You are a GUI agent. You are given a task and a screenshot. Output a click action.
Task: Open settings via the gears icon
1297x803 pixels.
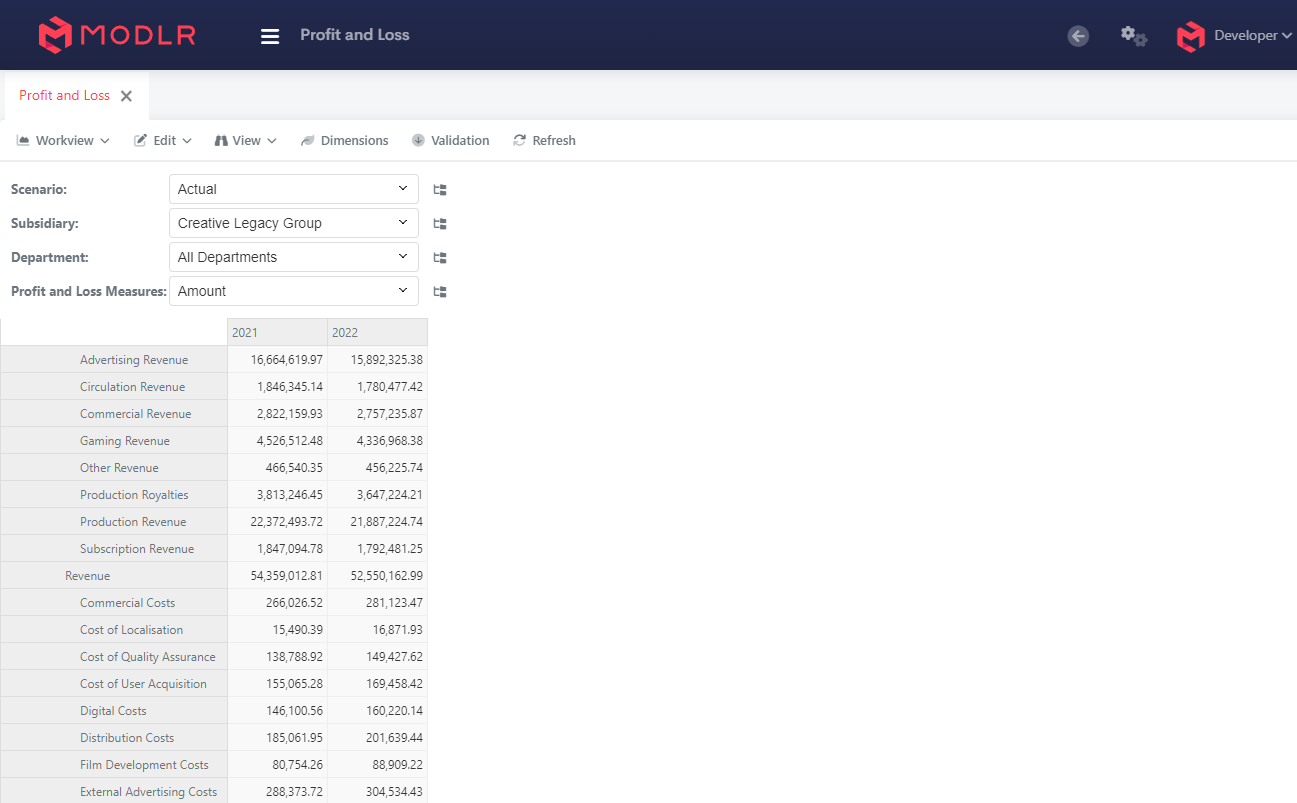click(x=1133, y=35)
